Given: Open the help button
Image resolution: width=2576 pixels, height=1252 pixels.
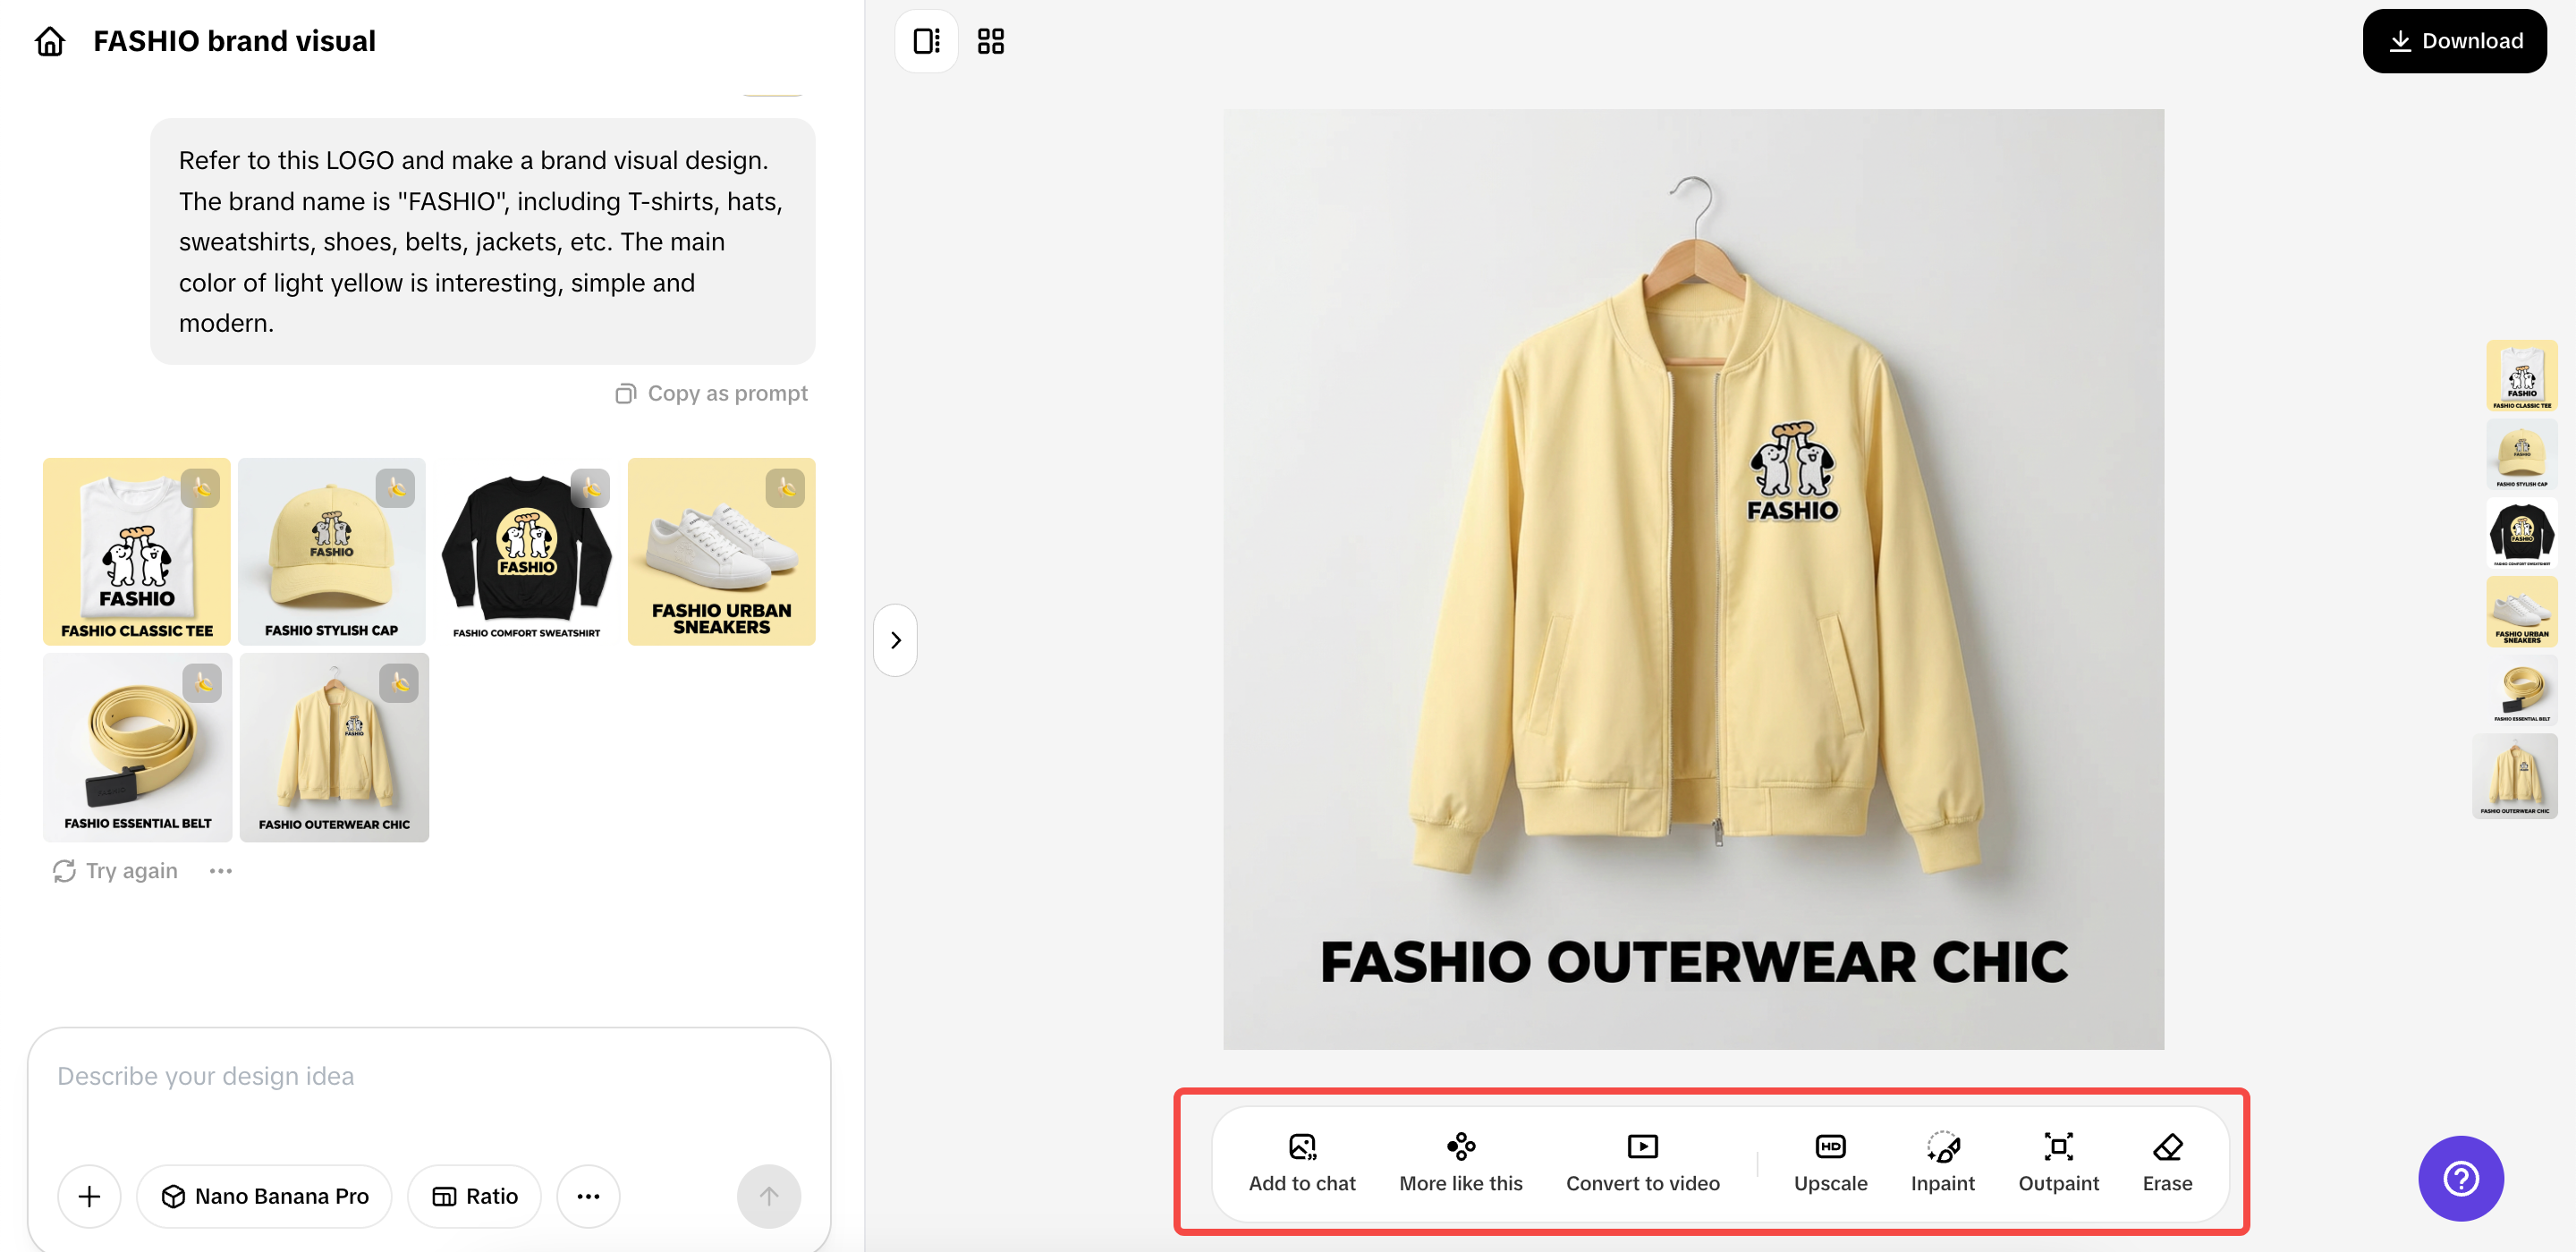Looking at the screenshot, I should pos(2460,1178).
